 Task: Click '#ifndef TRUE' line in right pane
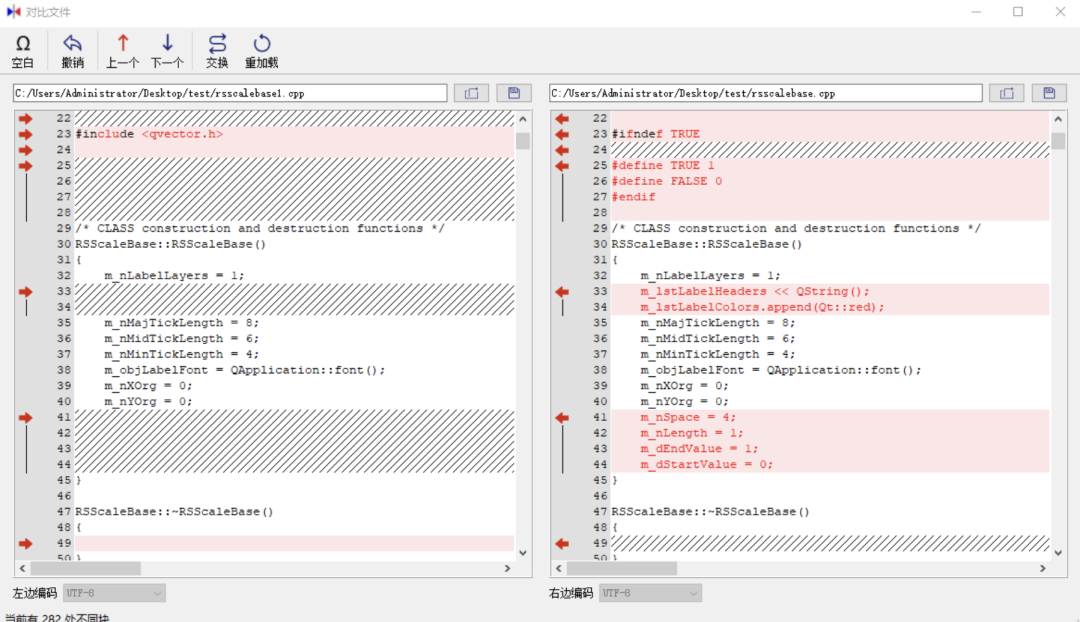coord(656,134)
